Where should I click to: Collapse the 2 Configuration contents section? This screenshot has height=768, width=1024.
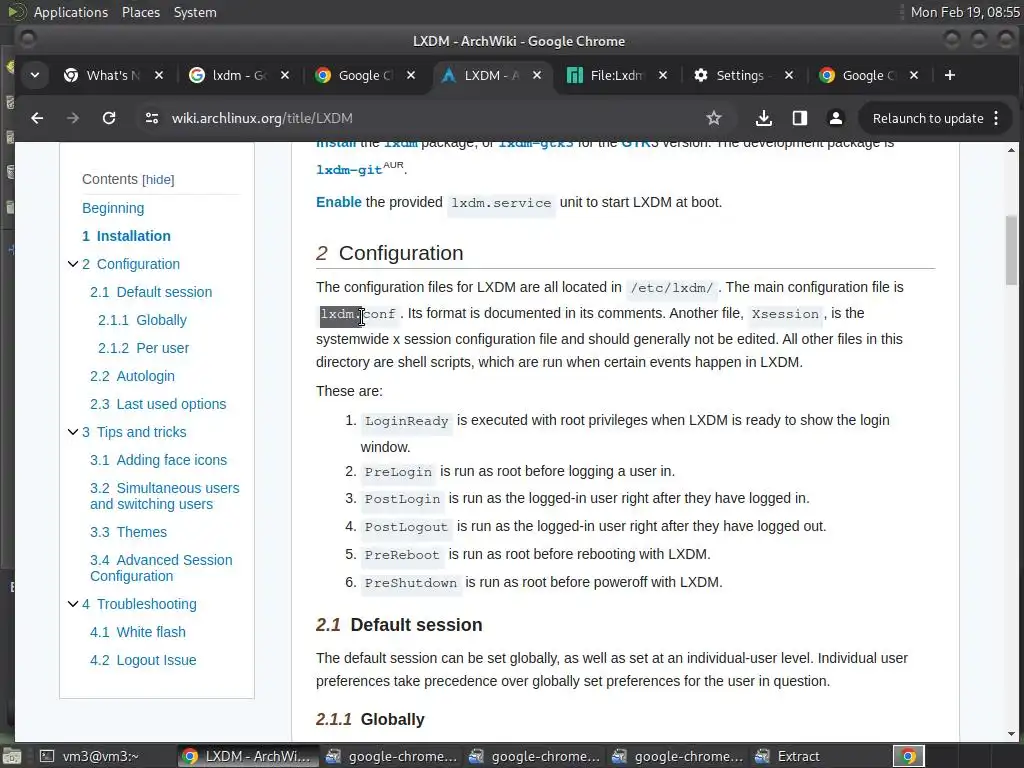click(x=73, y=264)
